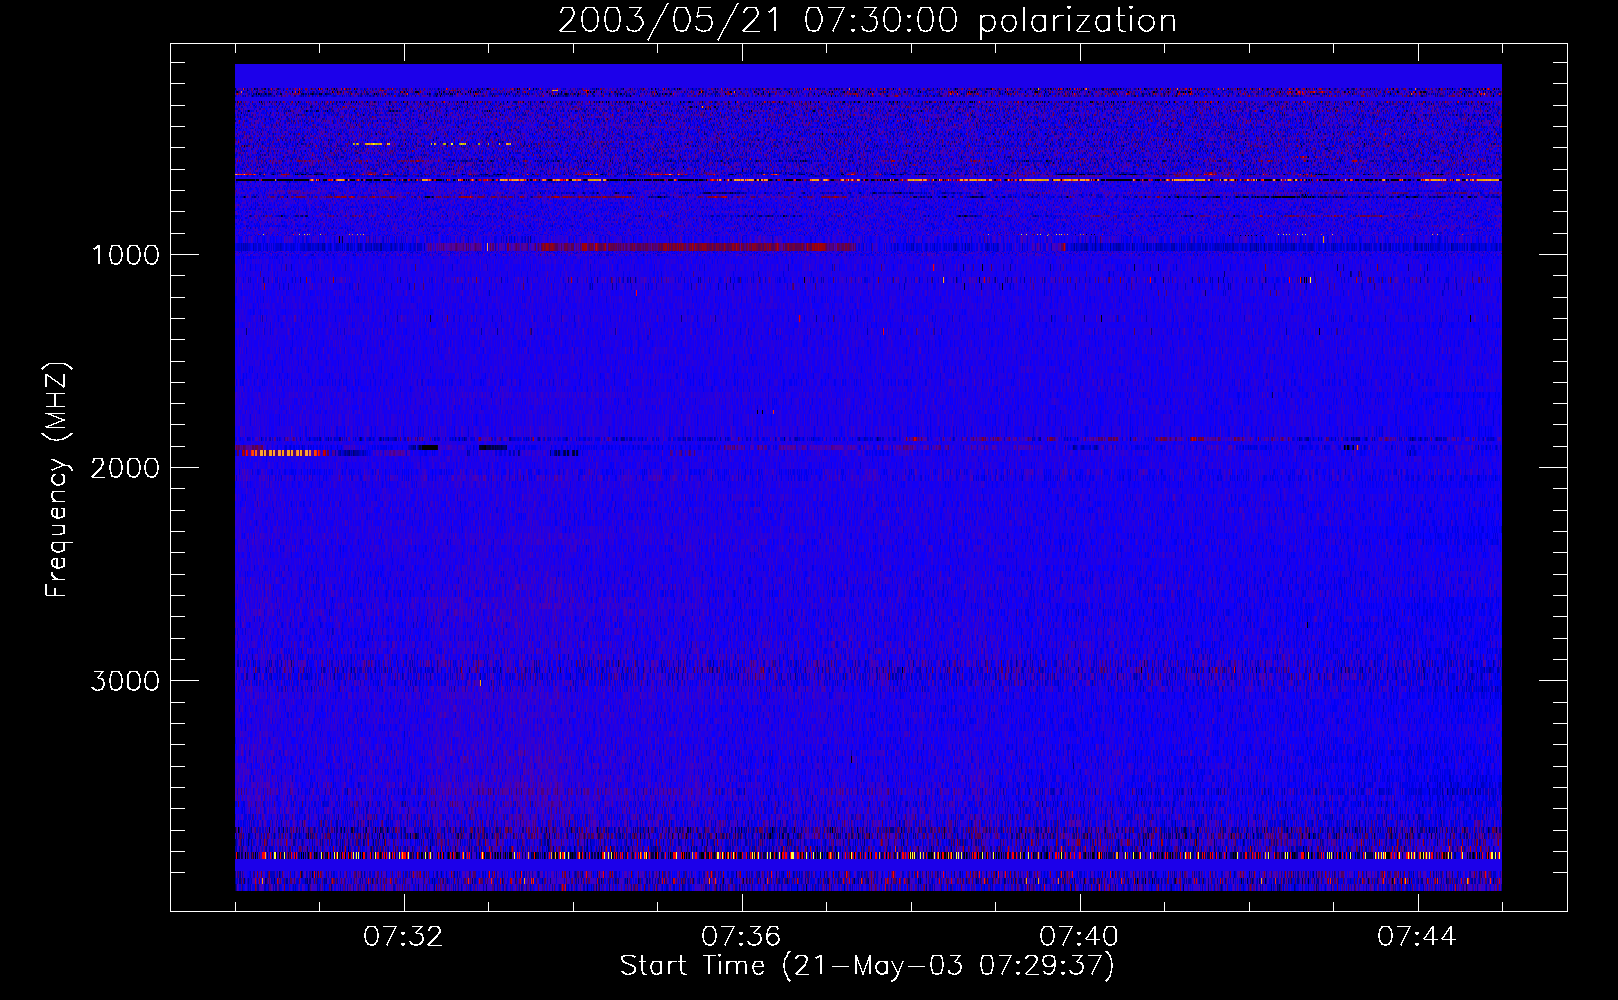
Task: Click the 'Frequency (MHZ)' axis label
Action: point(58,480)
